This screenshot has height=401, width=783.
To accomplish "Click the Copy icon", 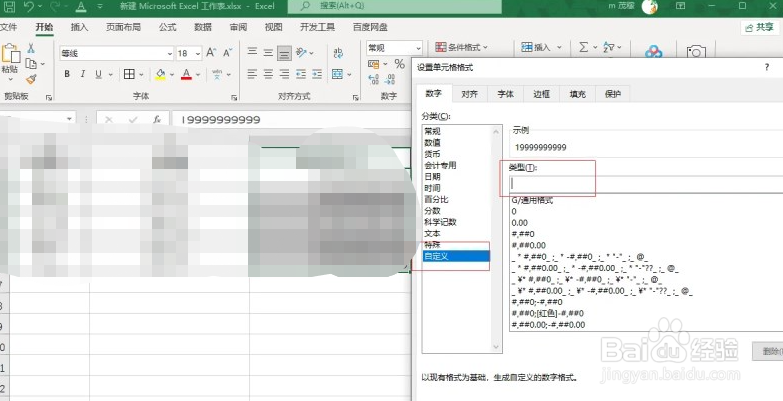I will tap(31, 63).
